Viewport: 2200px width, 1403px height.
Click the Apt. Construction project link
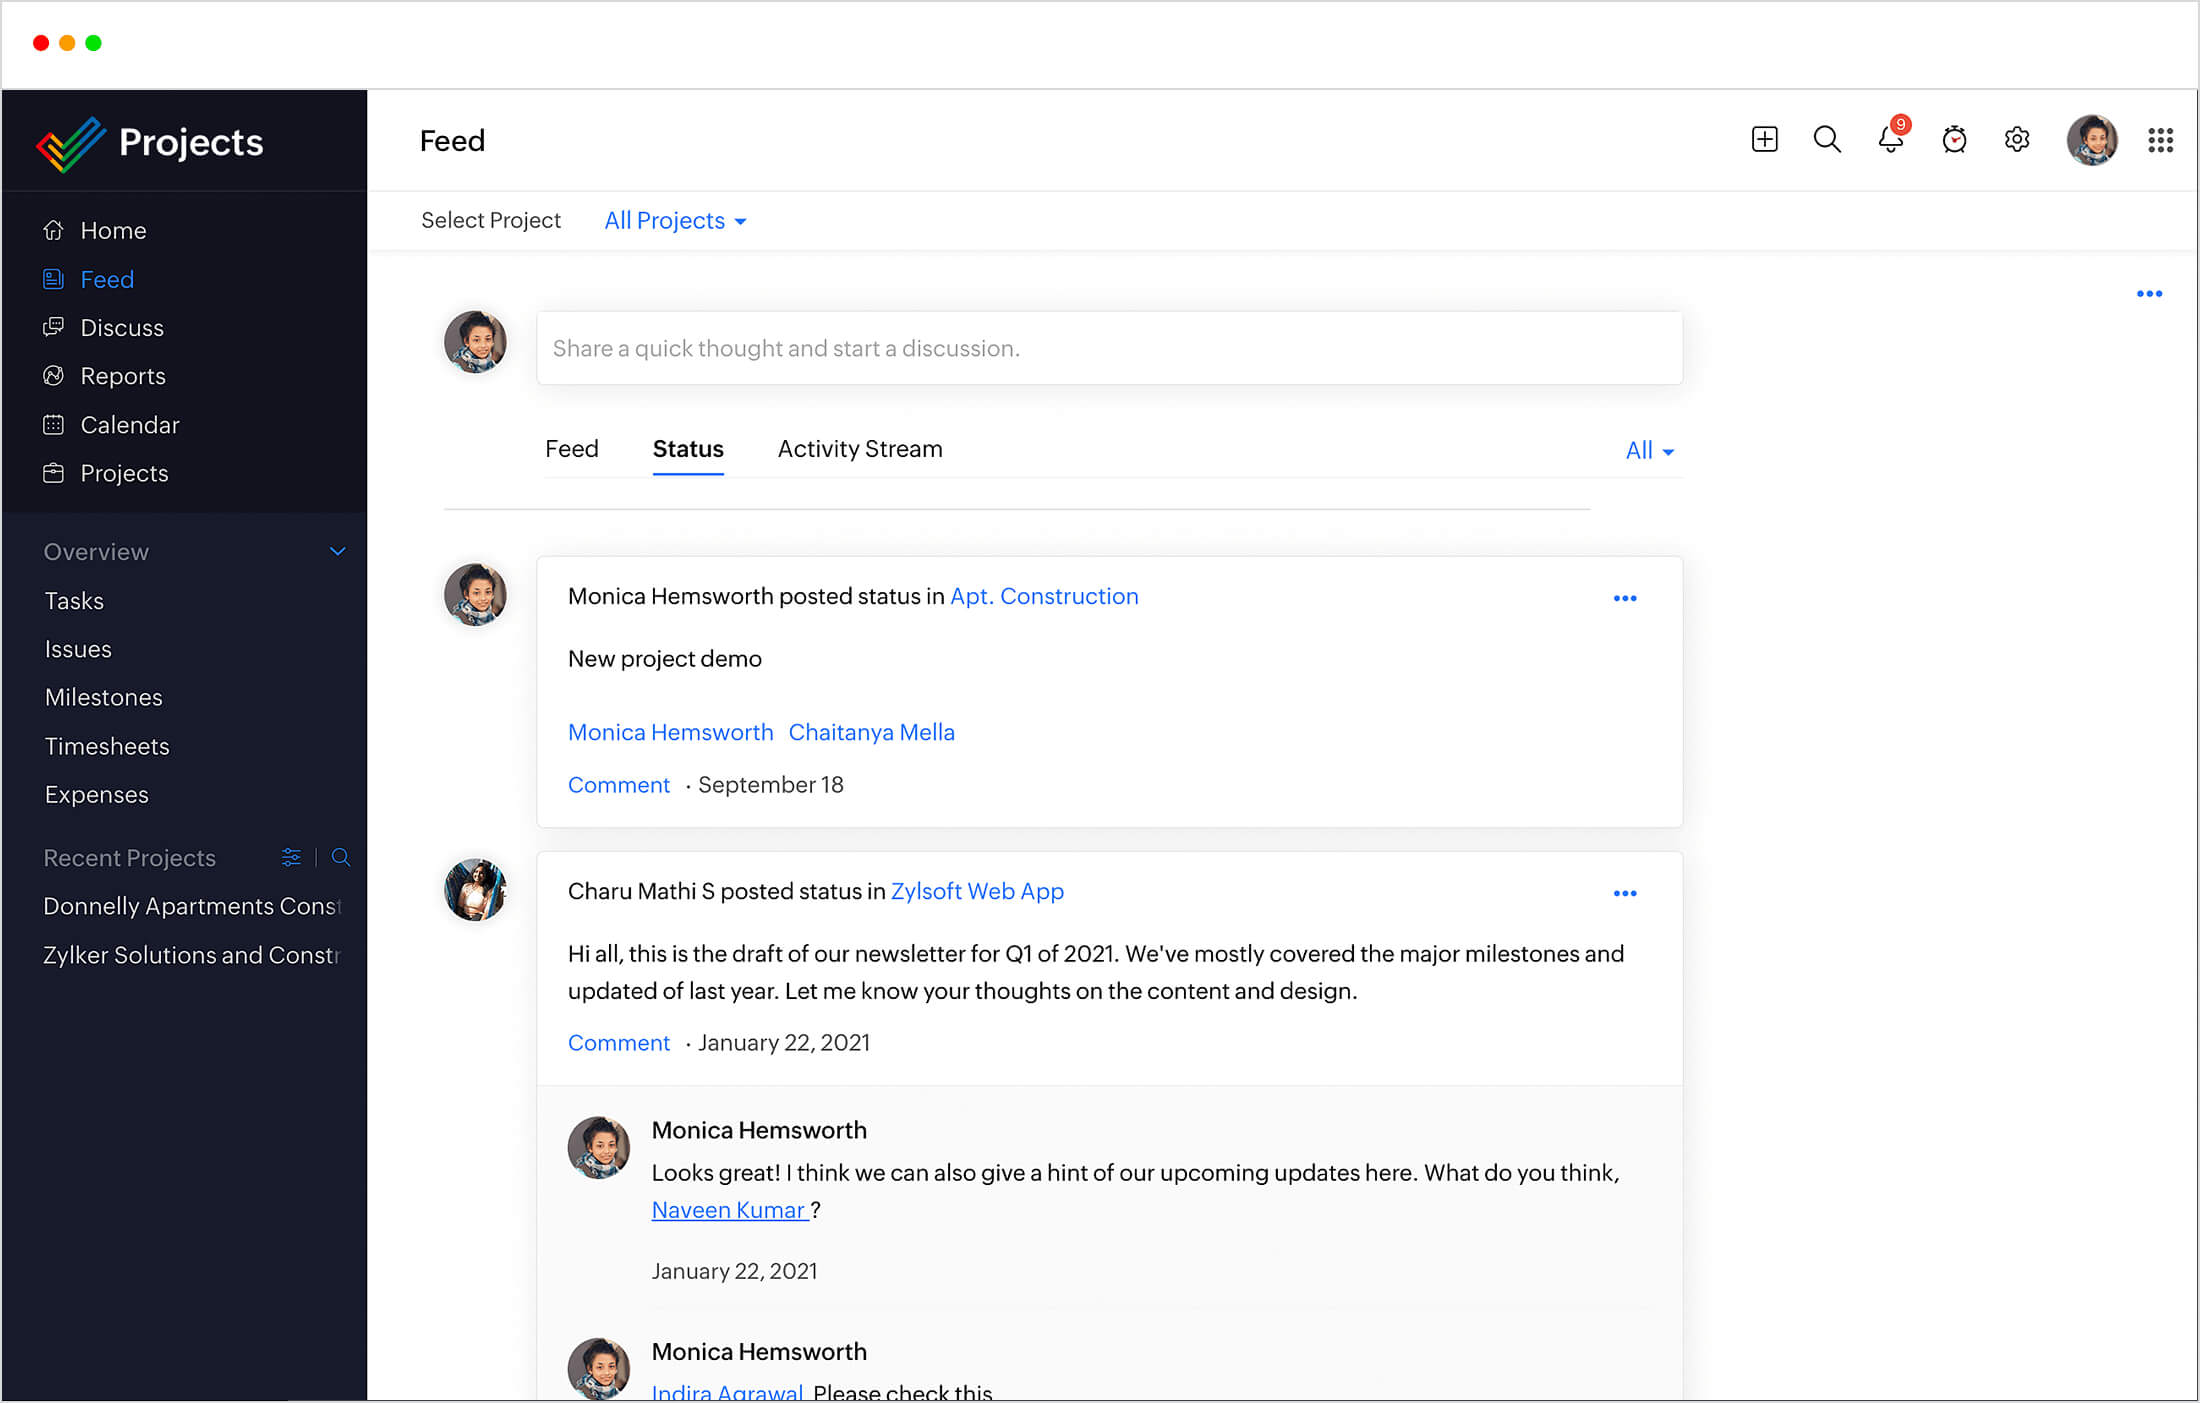tap(1042, 595)
